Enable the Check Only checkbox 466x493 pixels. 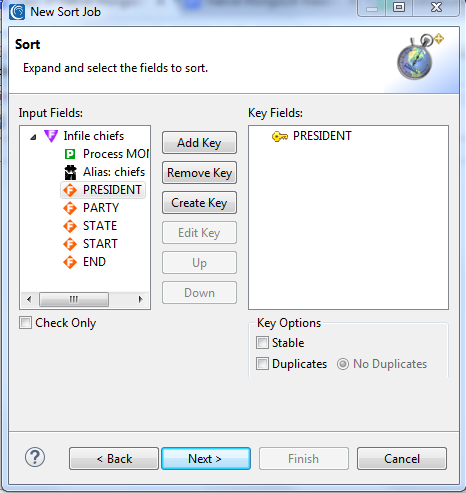(26, 323)
